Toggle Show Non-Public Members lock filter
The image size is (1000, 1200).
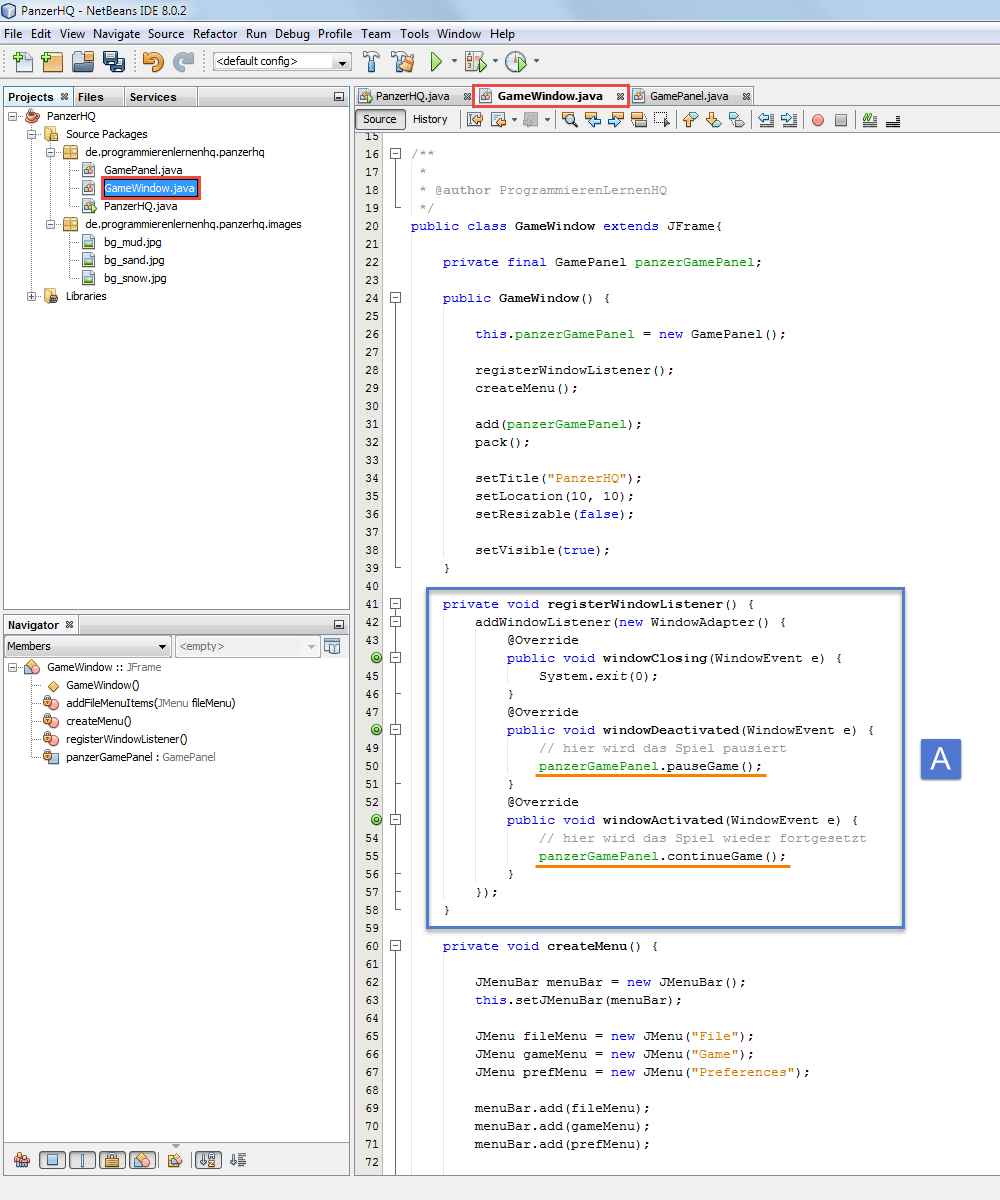(x=112, y=1160)
